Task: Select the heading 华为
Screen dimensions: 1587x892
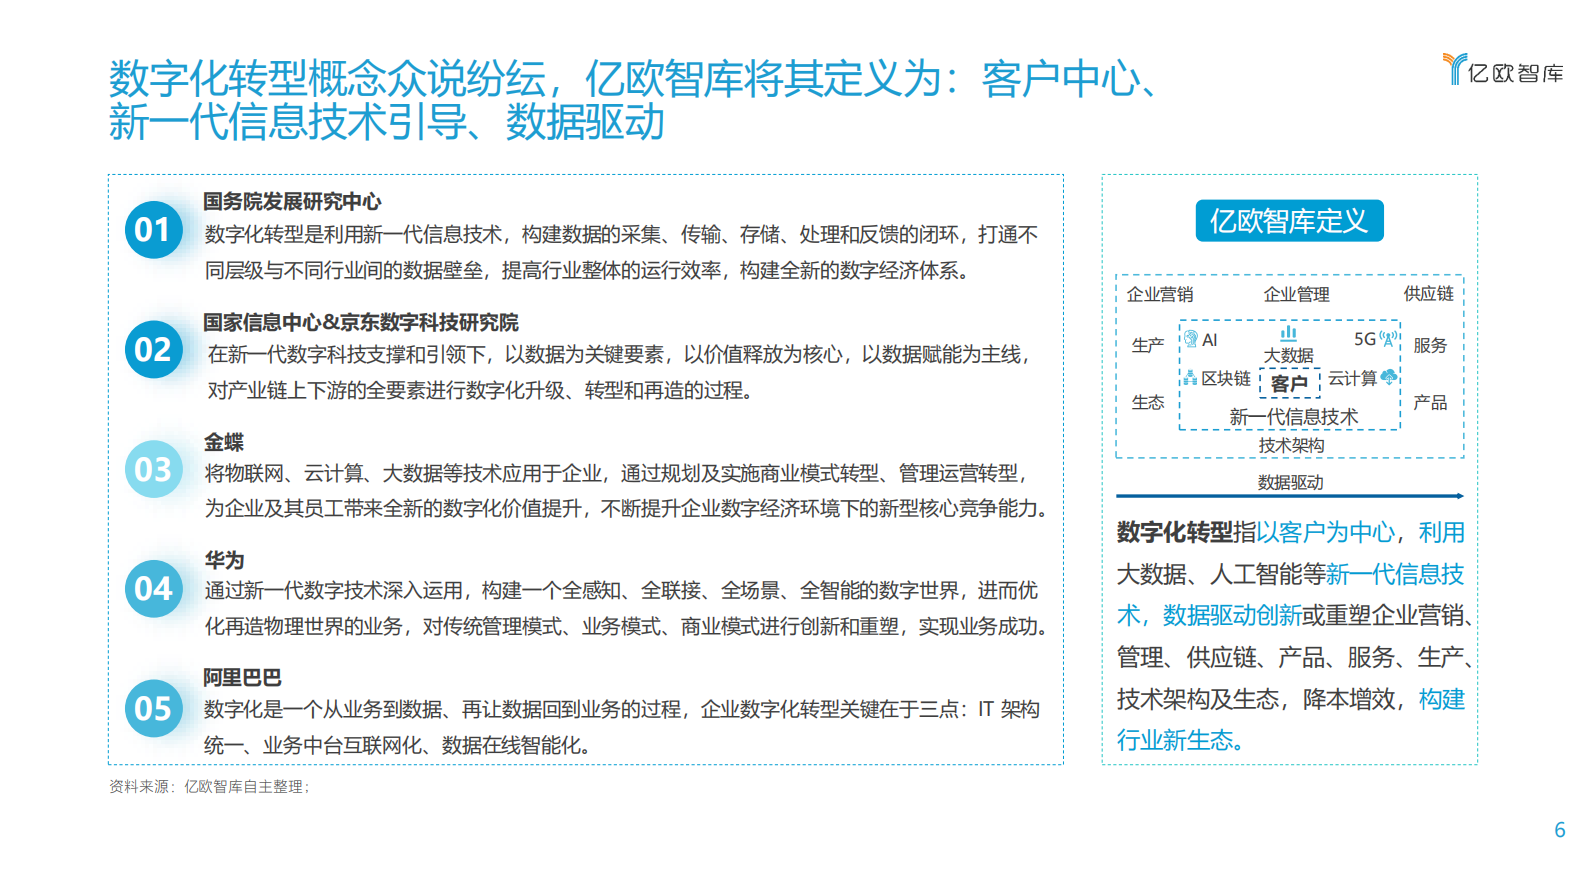Action: coord(224,560)
